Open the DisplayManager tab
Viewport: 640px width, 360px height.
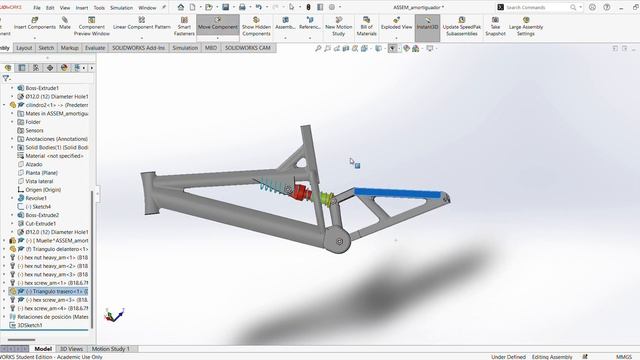64,68
